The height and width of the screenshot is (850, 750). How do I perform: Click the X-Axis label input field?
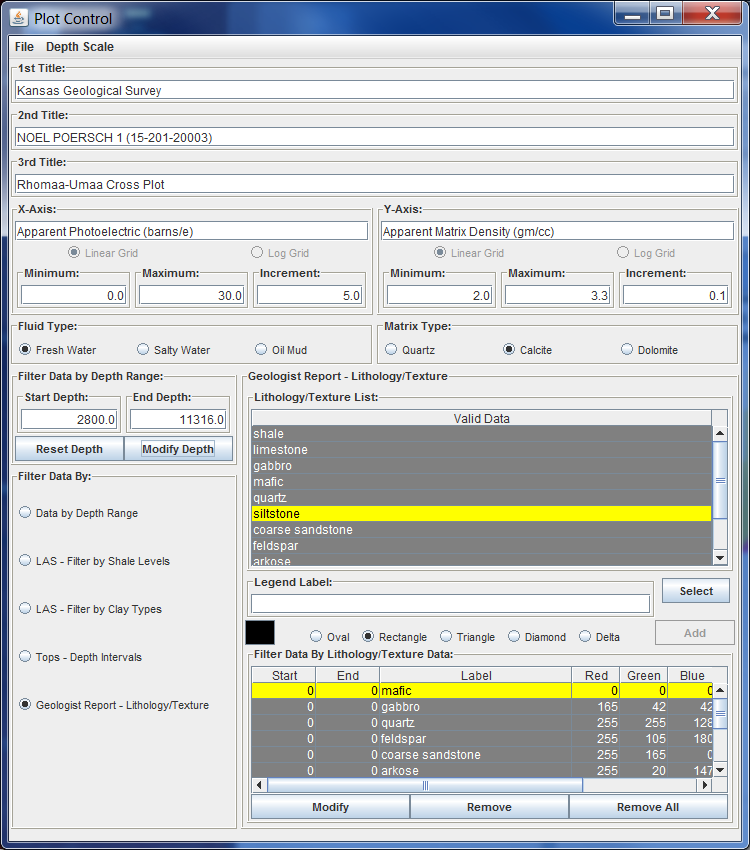(191, 231)
